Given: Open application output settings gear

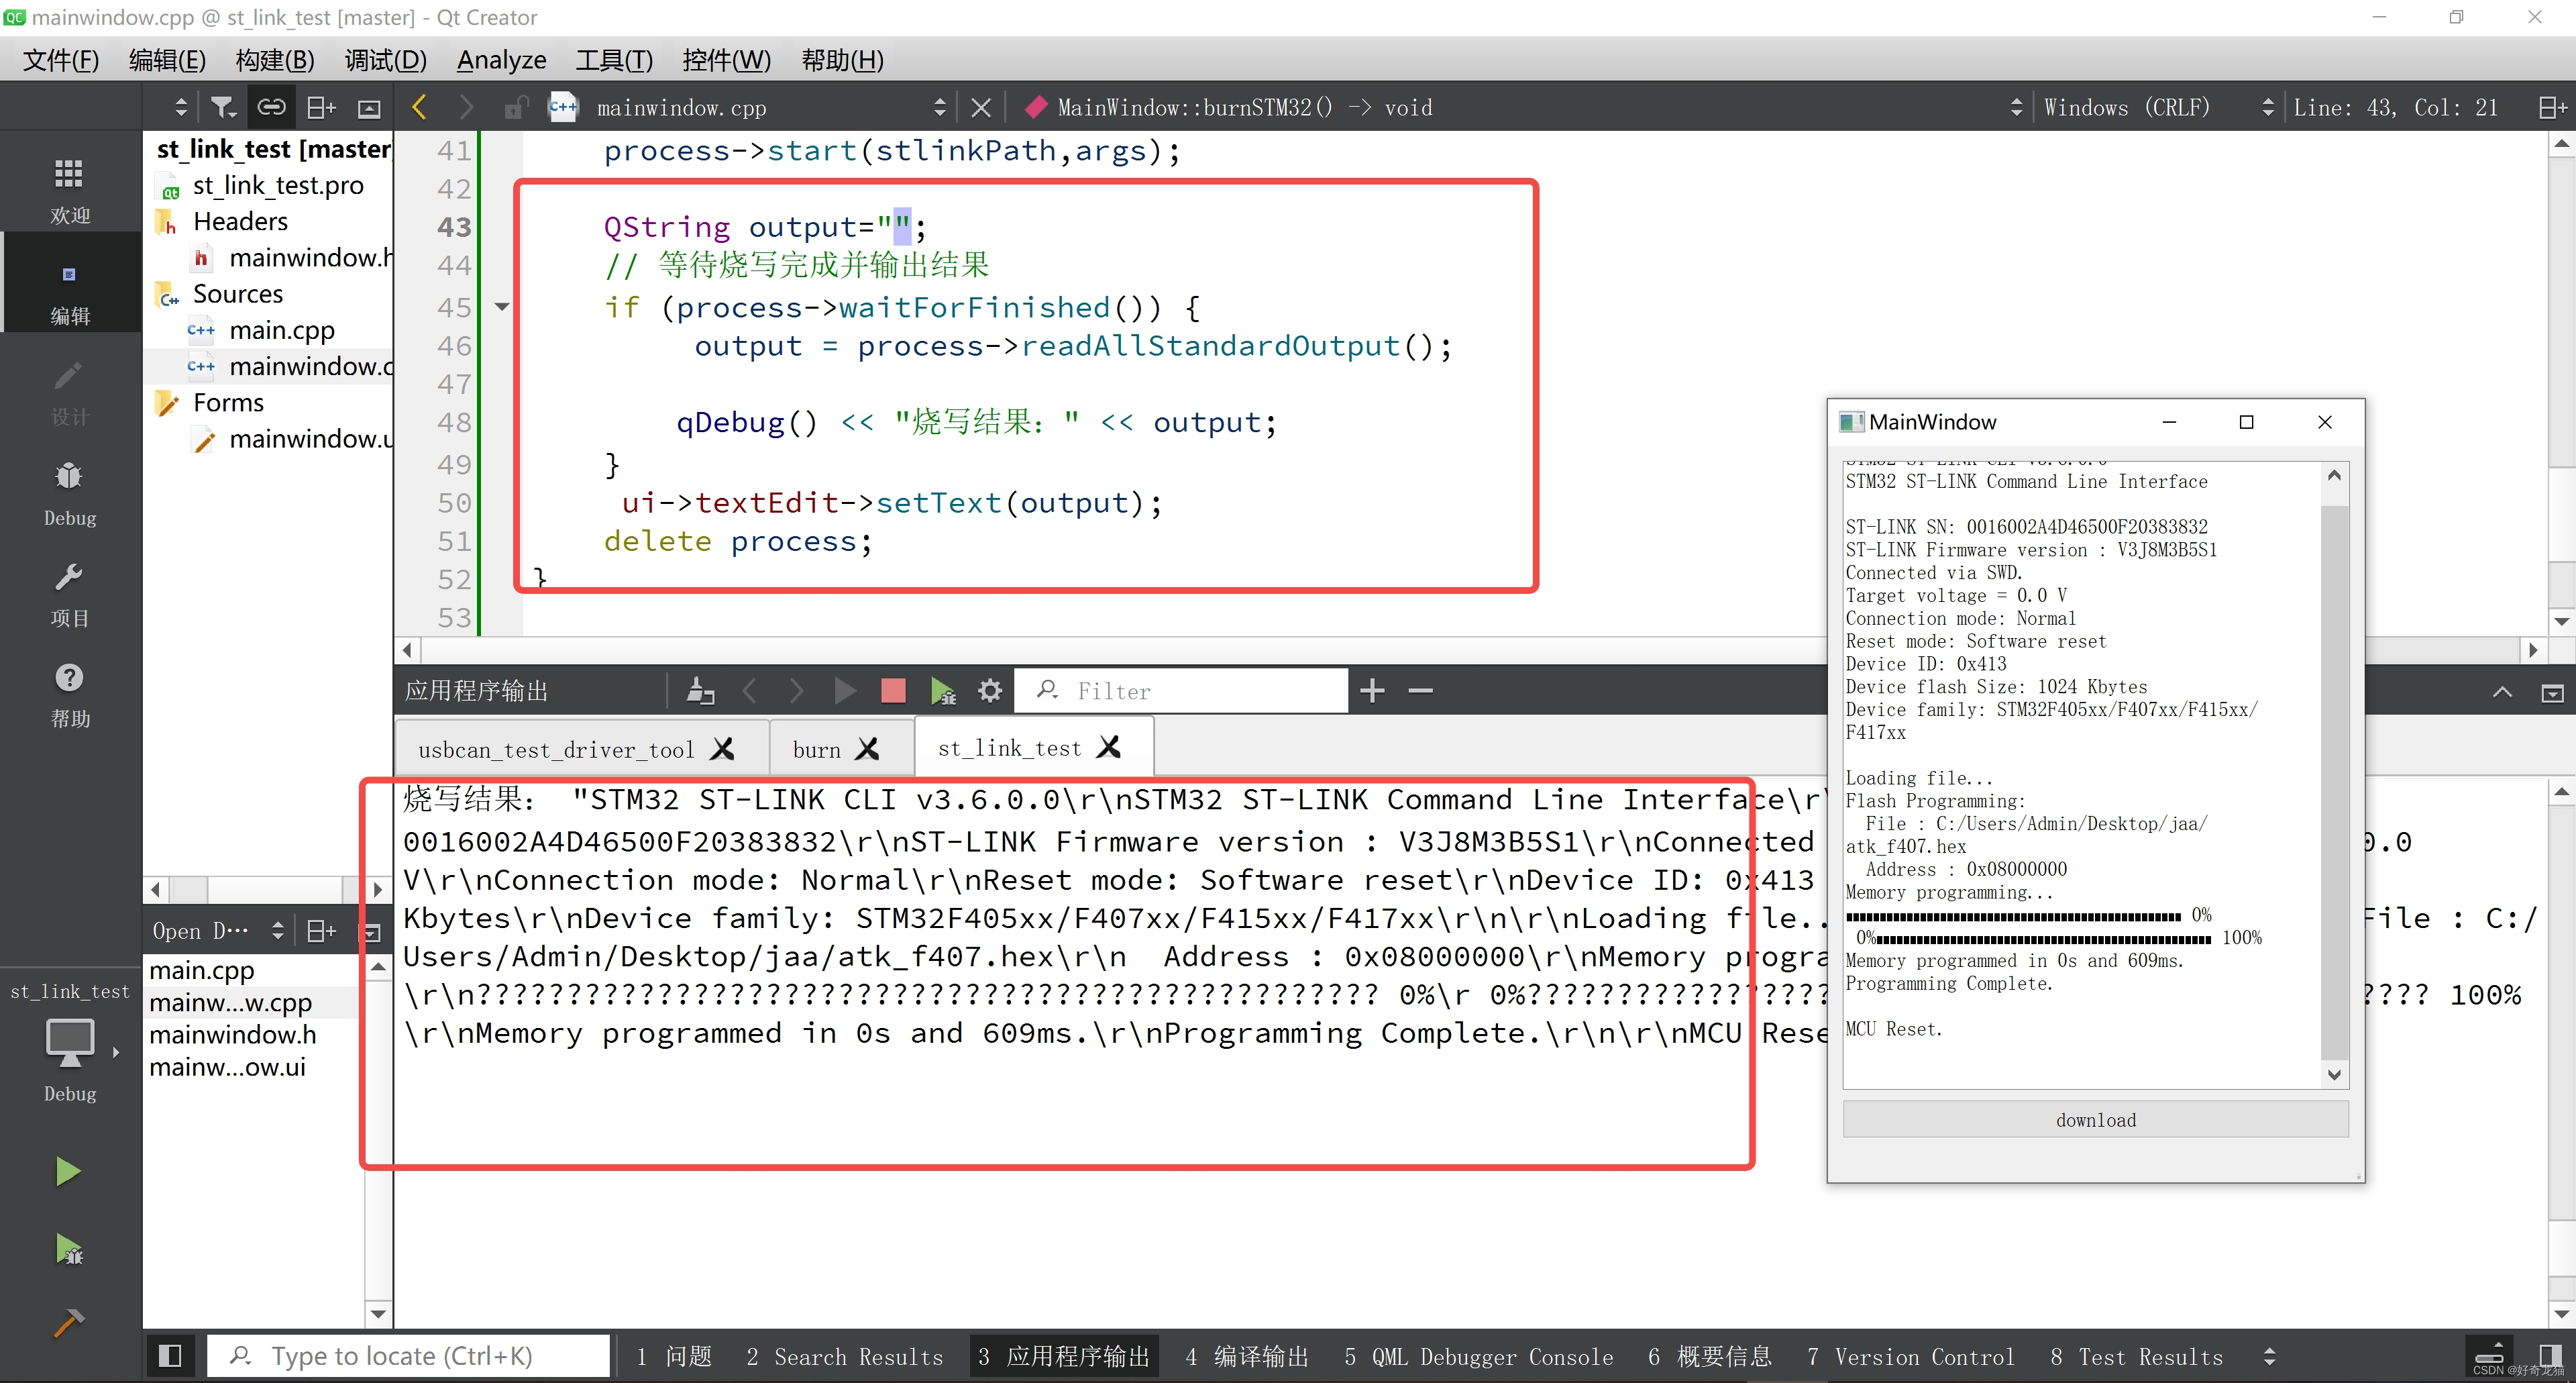Looking at the screenshot, I should click(x=990, y=690).
